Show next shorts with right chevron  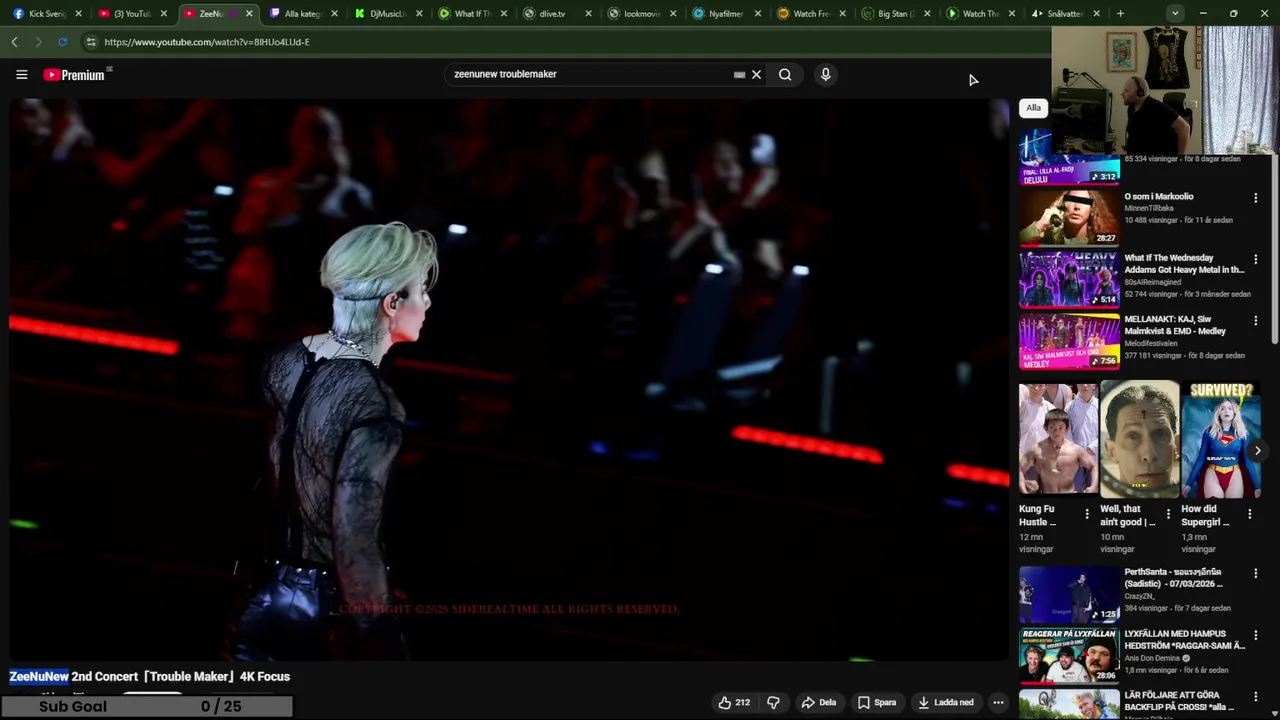coord(1257,451)
